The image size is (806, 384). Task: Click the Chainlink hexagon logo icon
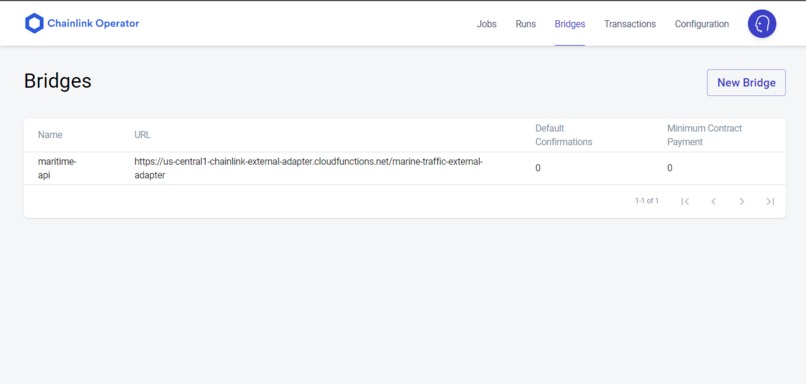[34, 24]
